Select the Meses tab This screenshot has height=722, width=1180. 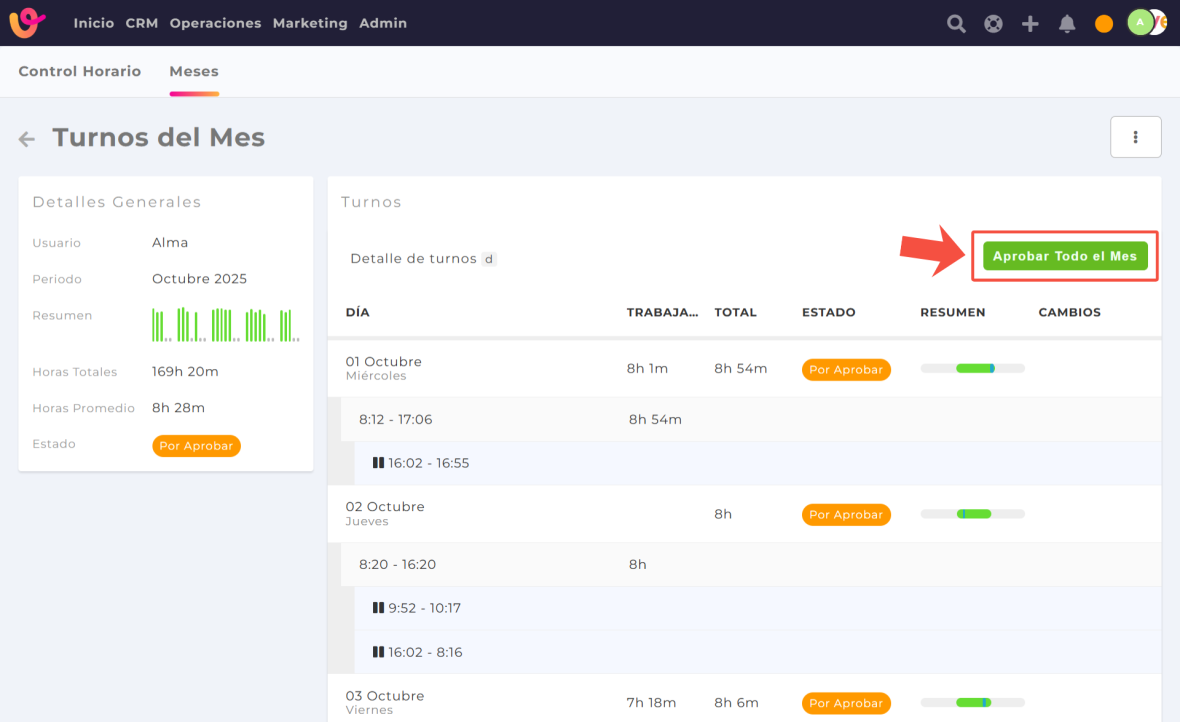click(x=194, y=71)
